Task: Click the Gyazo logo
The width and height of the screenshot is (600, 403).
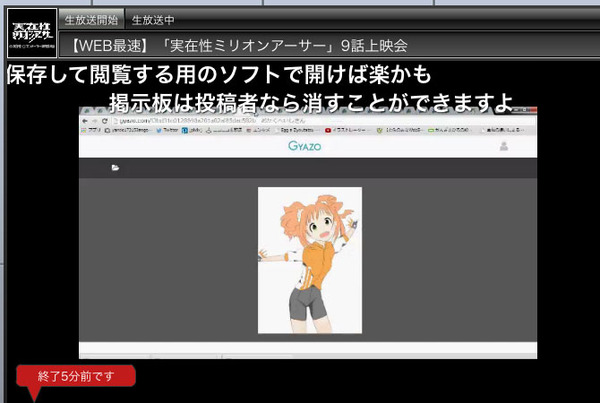Action: [305, 146]
